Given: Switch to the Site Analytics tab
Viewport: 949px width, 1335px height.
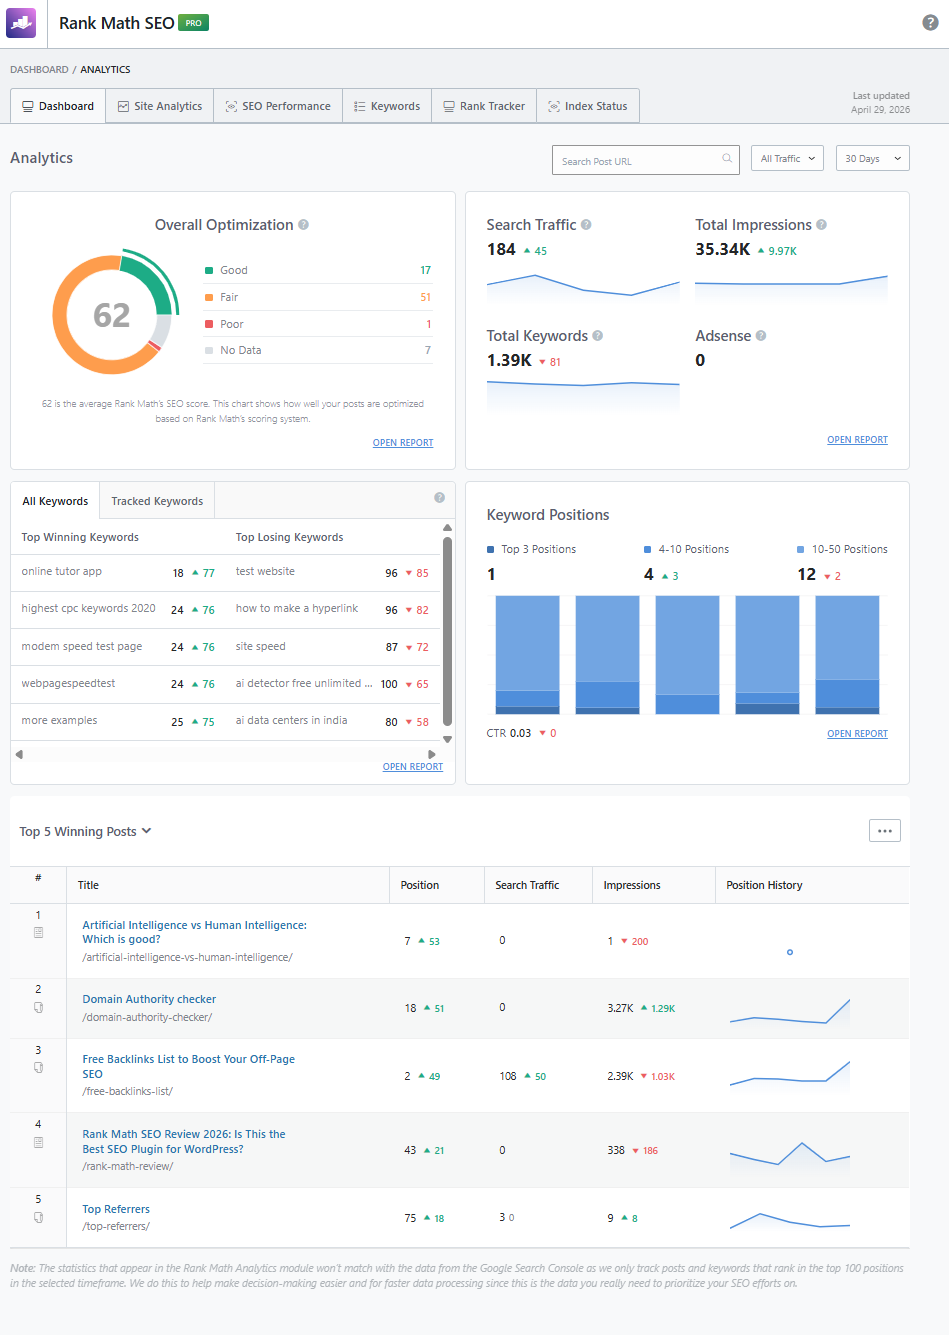Looking at the screenshot, I should 160,106.
